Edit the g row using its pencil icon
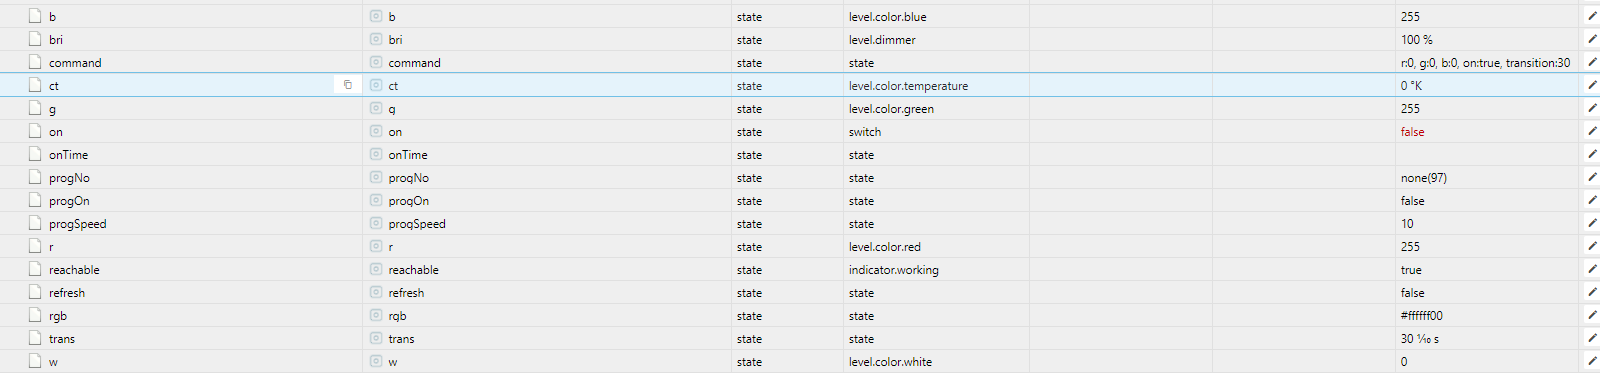This screenshot has height=373, width=1600. click(x=1592, y=108)
